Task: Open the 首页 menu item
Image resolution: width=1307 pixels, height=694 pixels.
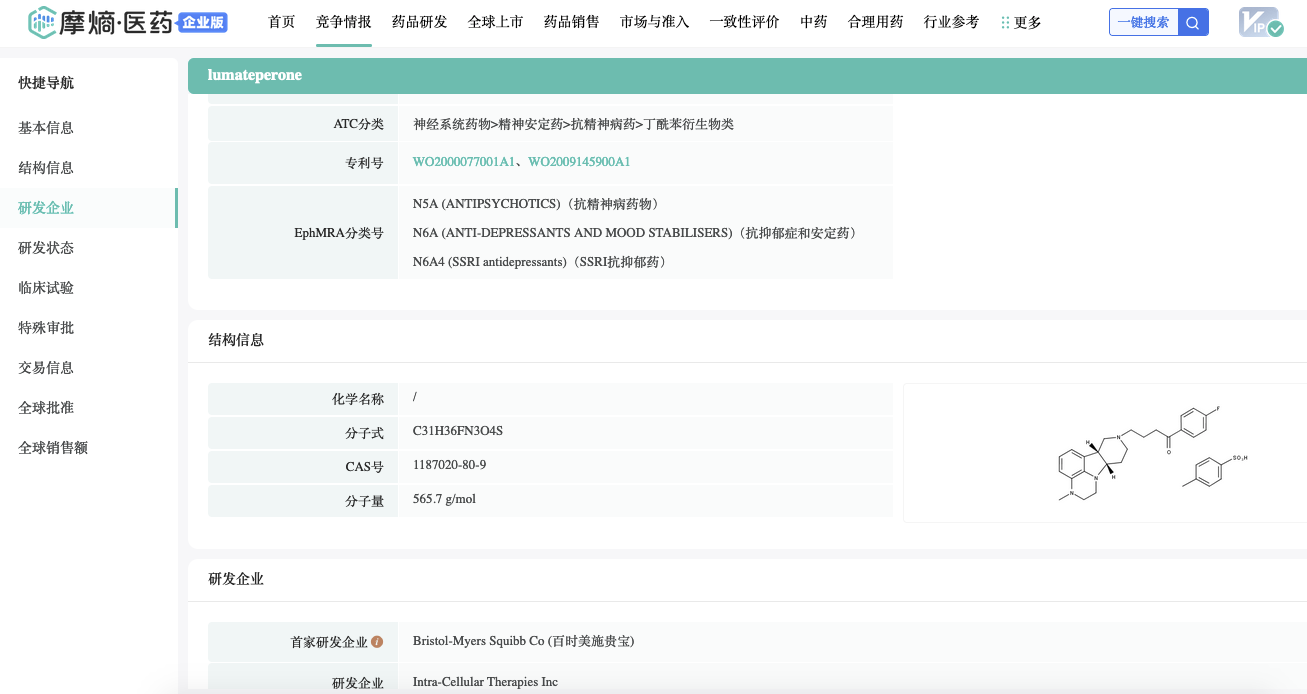Action: (x=282, y=22)
